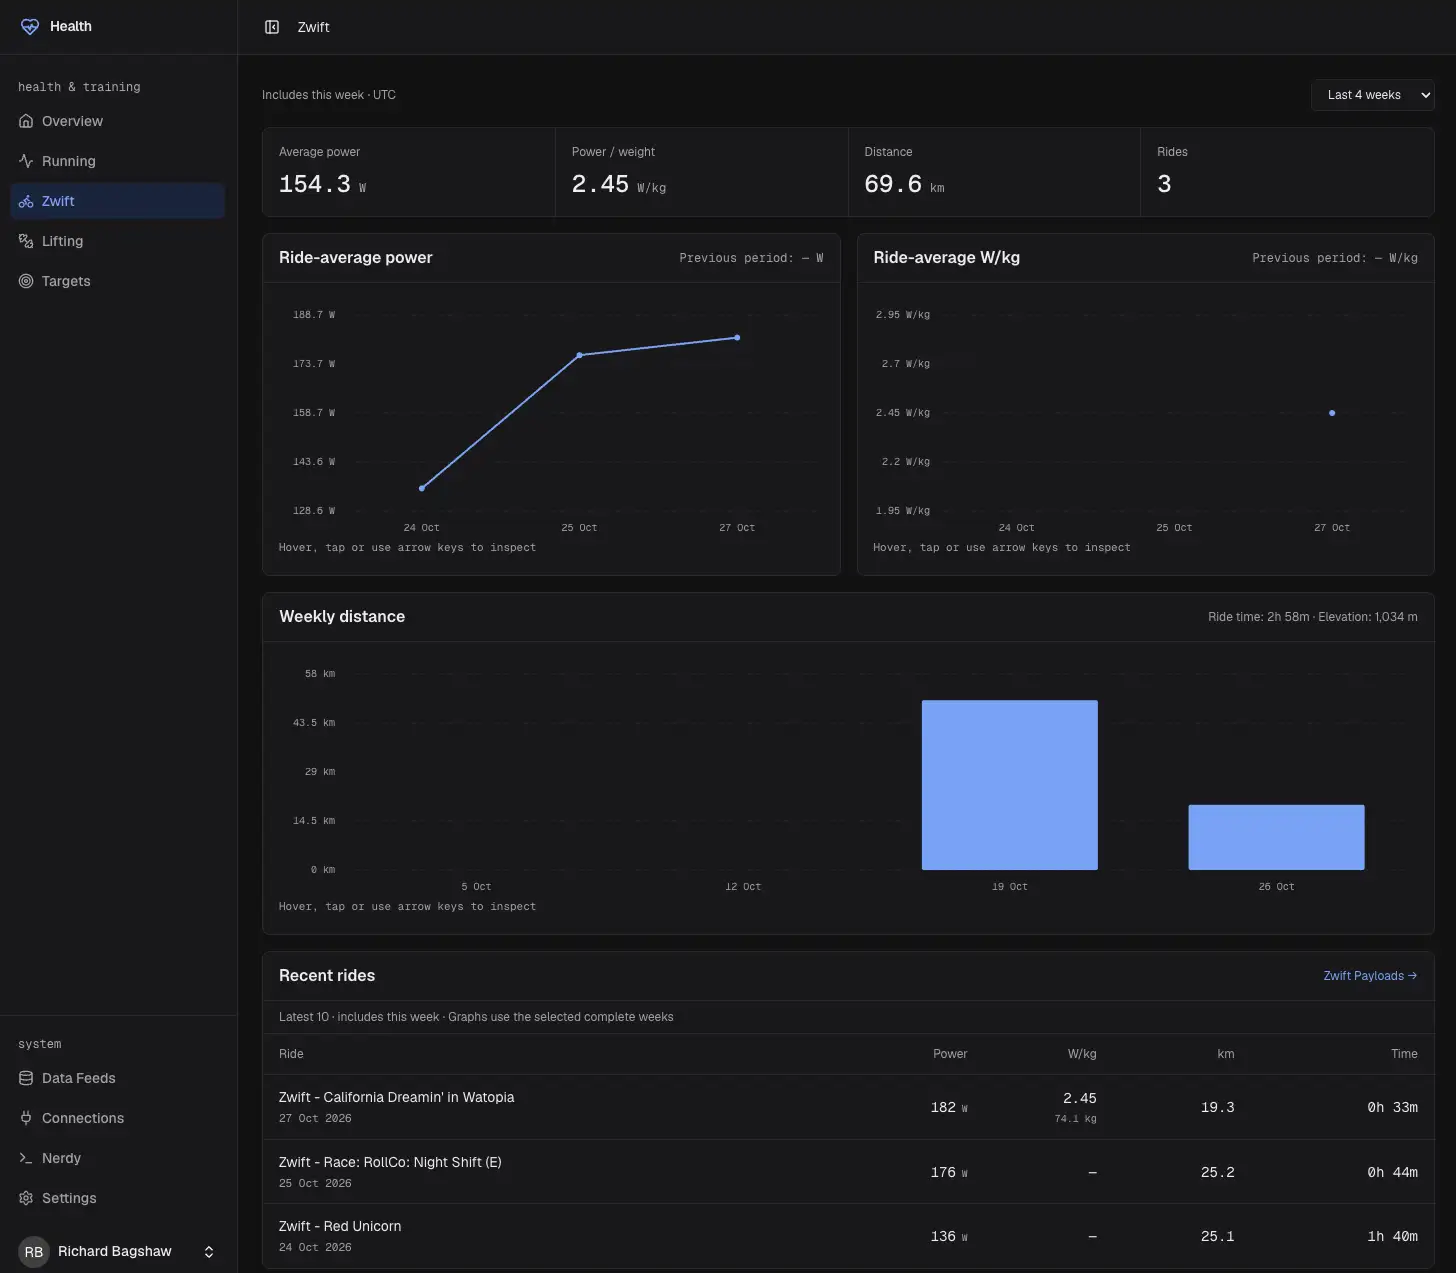Open Settings via the gear icon
The image size is (1456, 1273).
coord(26,1198)
